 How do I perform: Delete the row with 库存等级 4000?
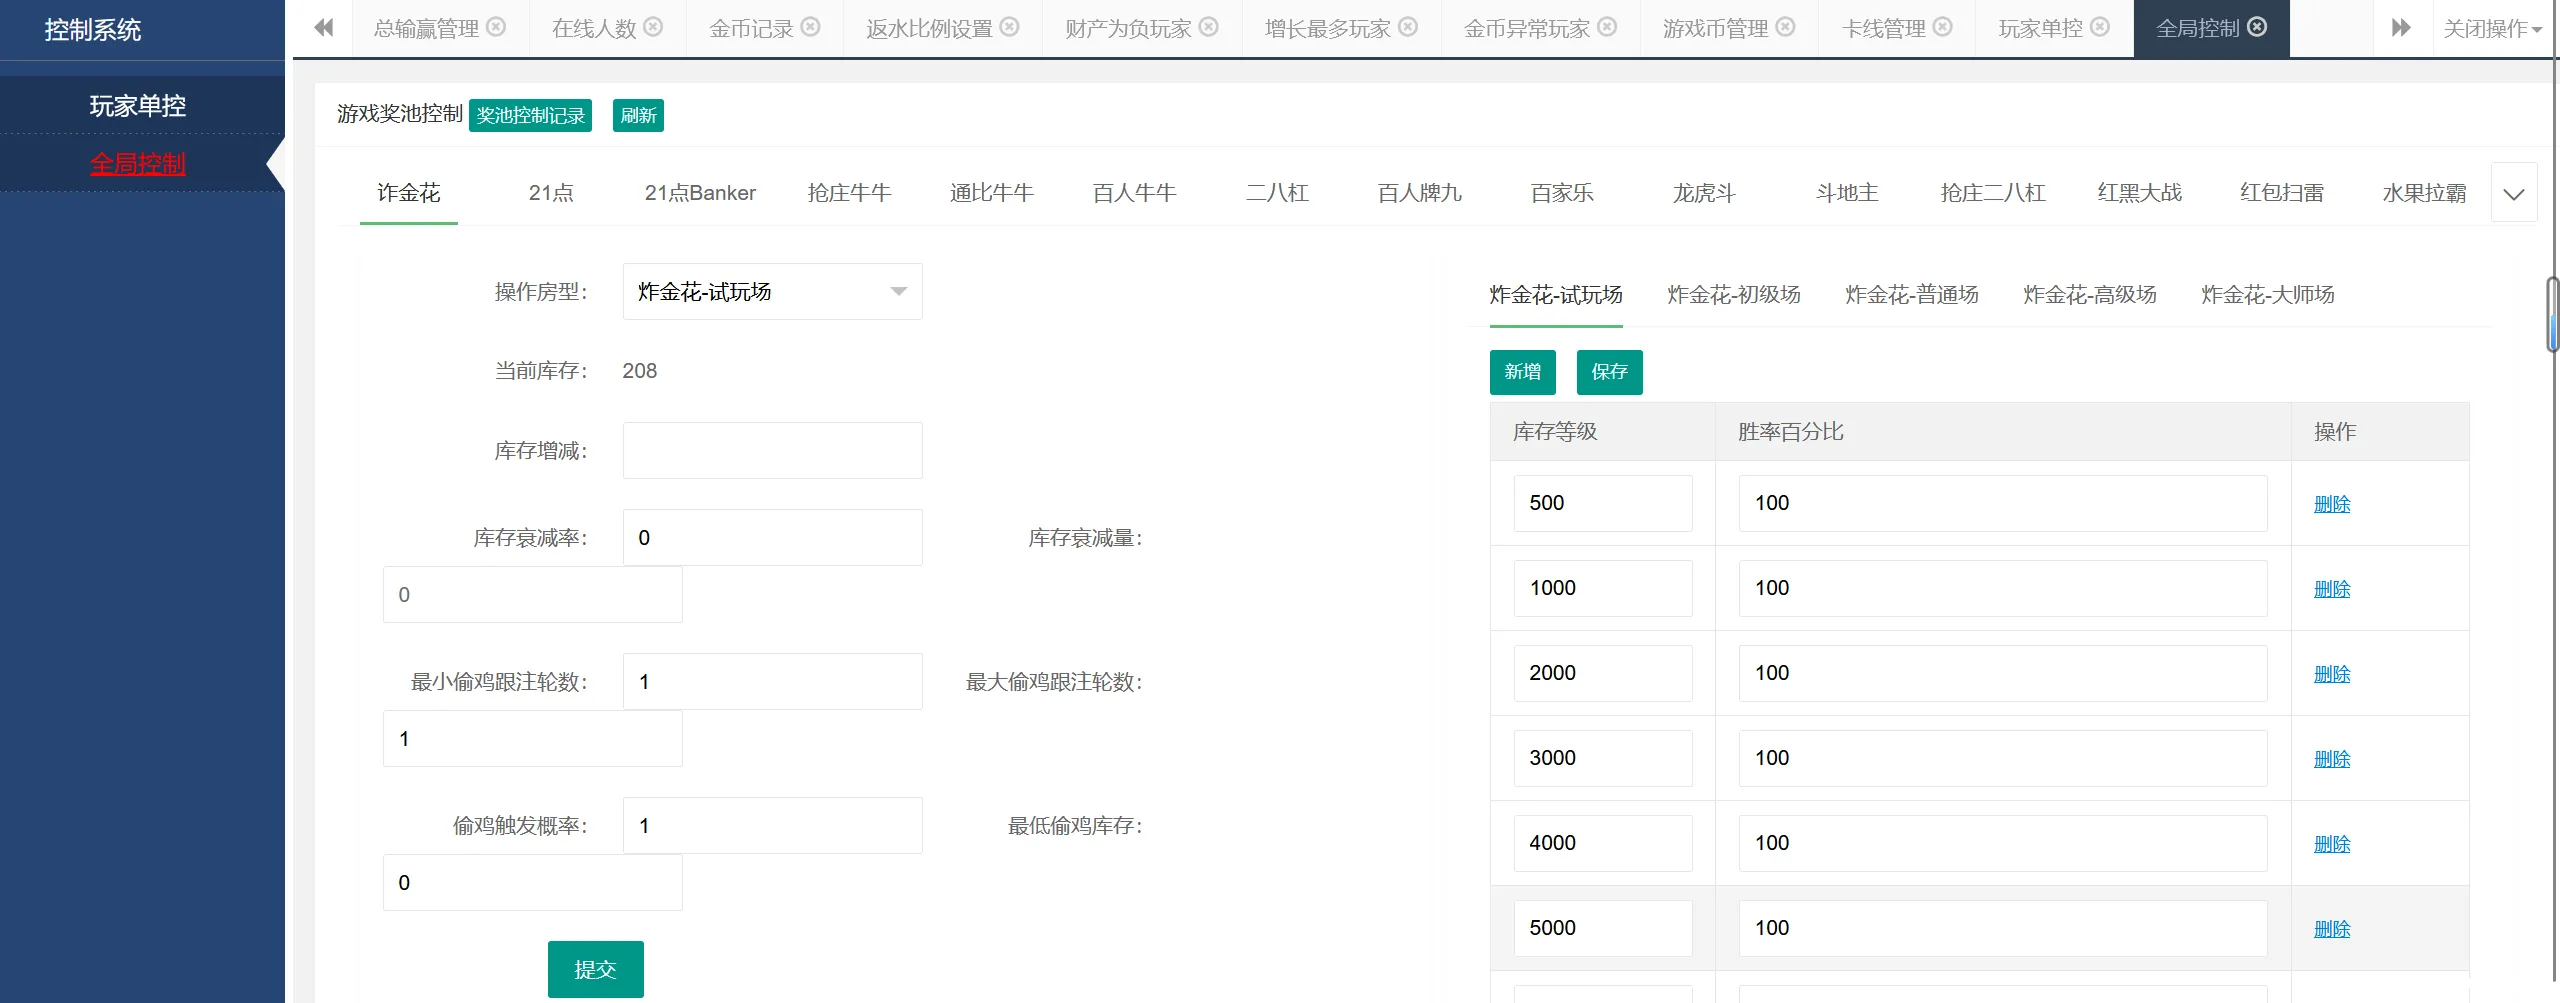(2332, 845)
